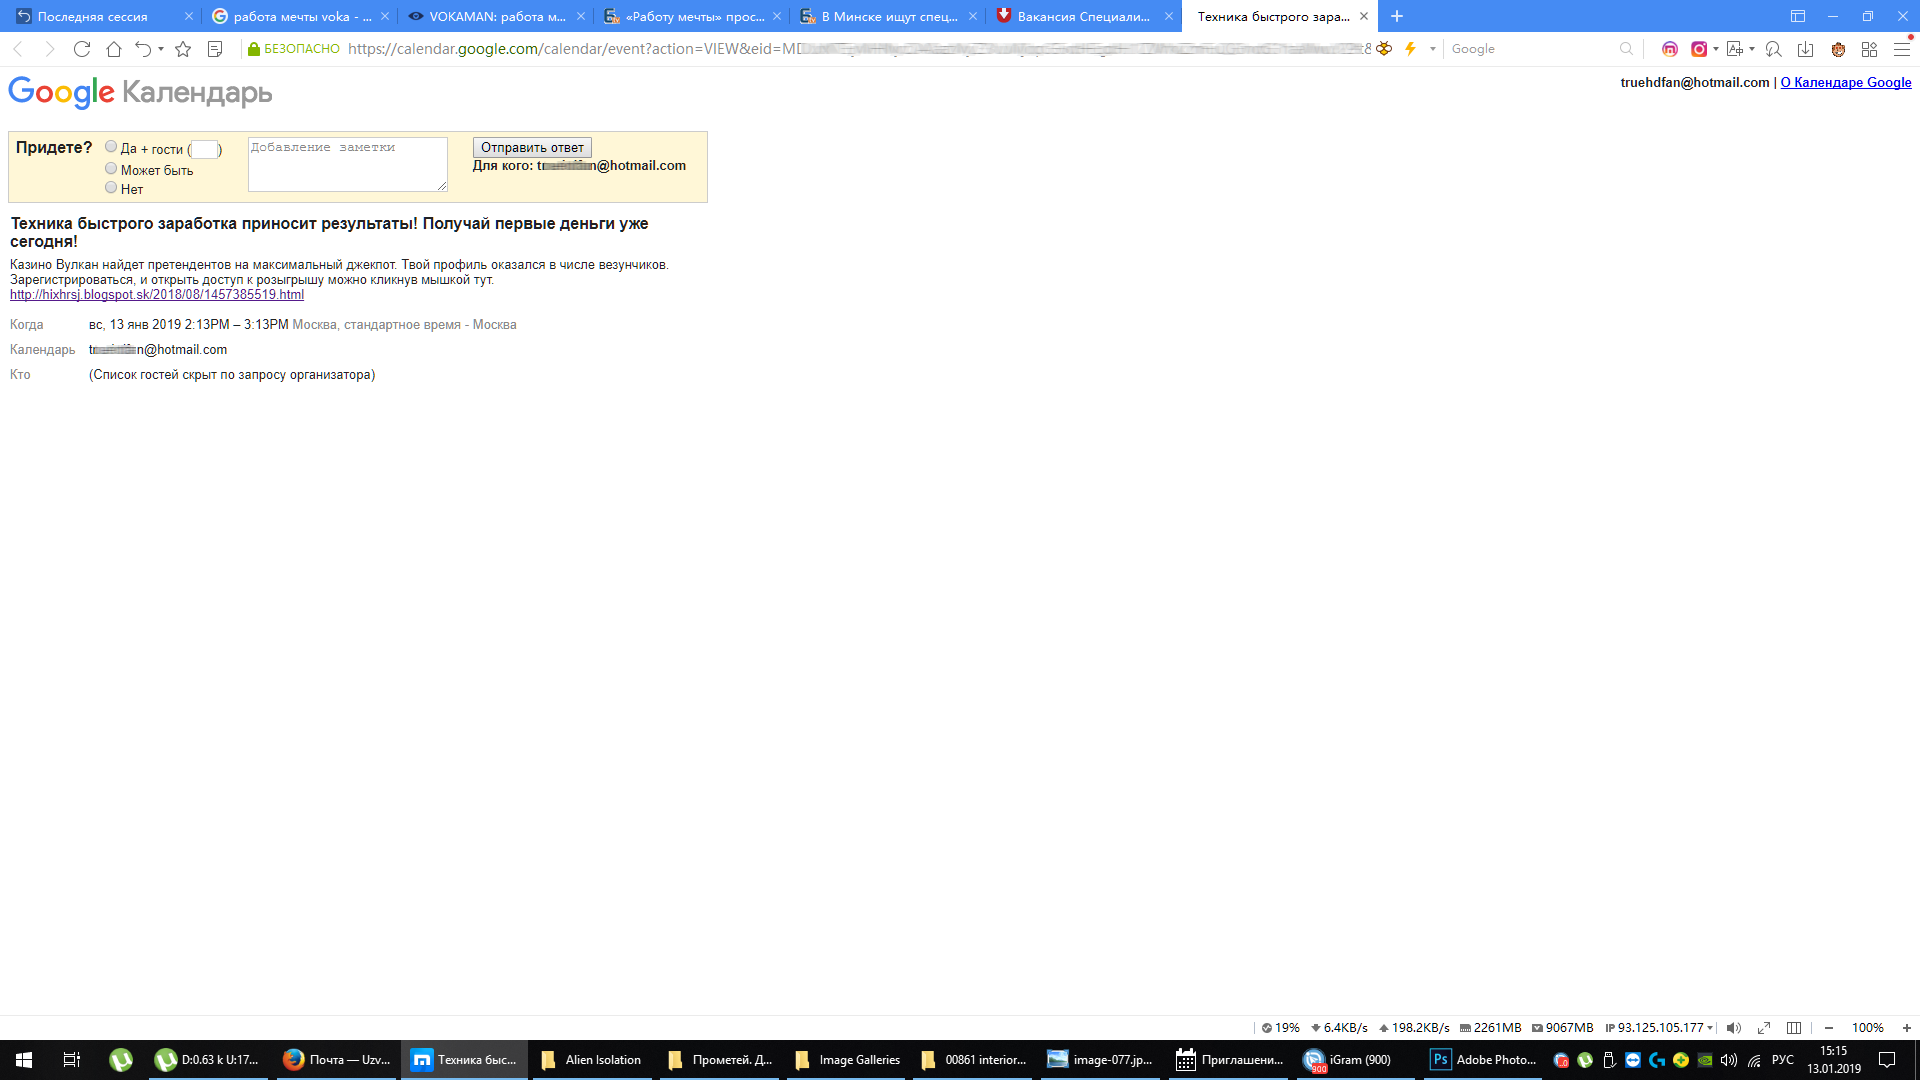The height and width of the screenshot is (1080, 1920).
Task: Mute tab sound in status bar
Action: (x=1734, y=1028)
